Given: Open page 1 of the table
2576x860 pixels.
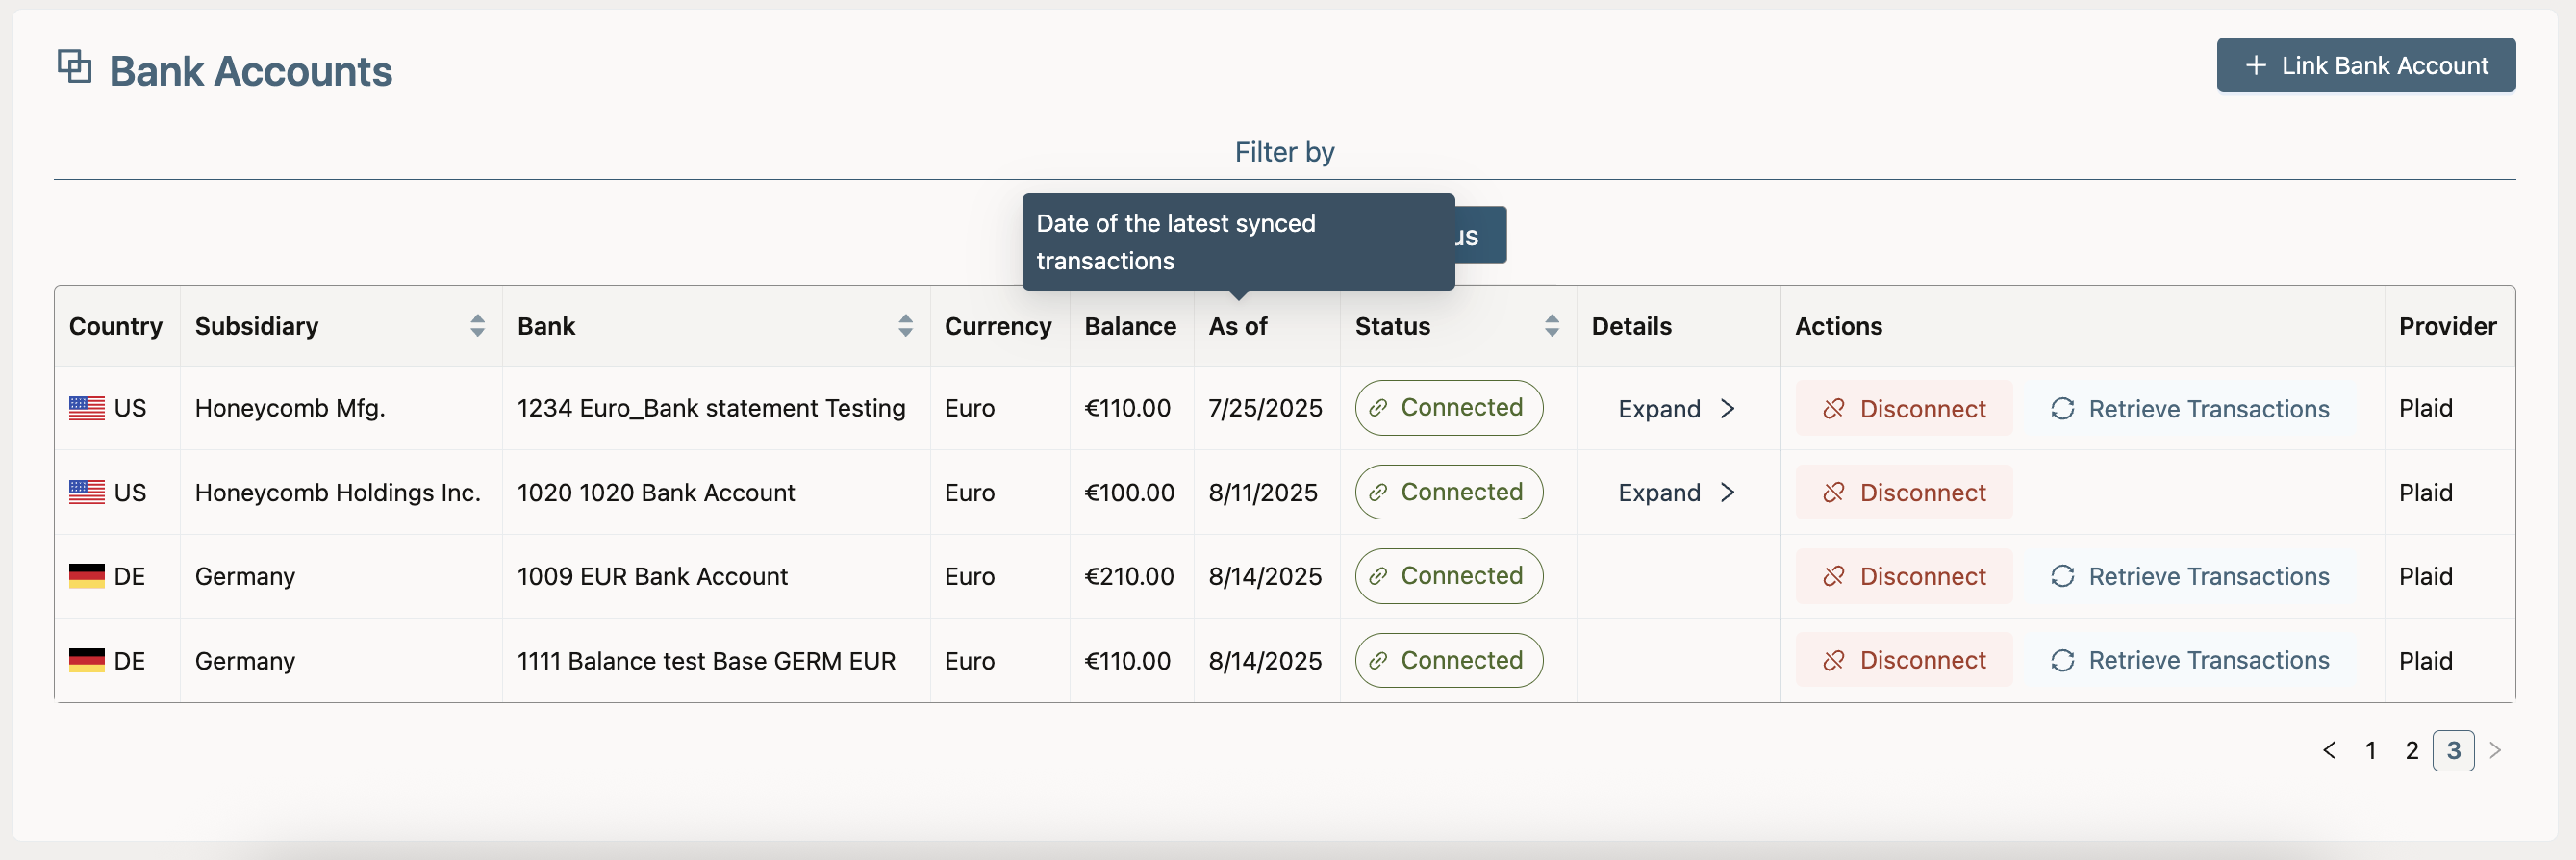Looking at the screenshot, I should click(2370, 751).
